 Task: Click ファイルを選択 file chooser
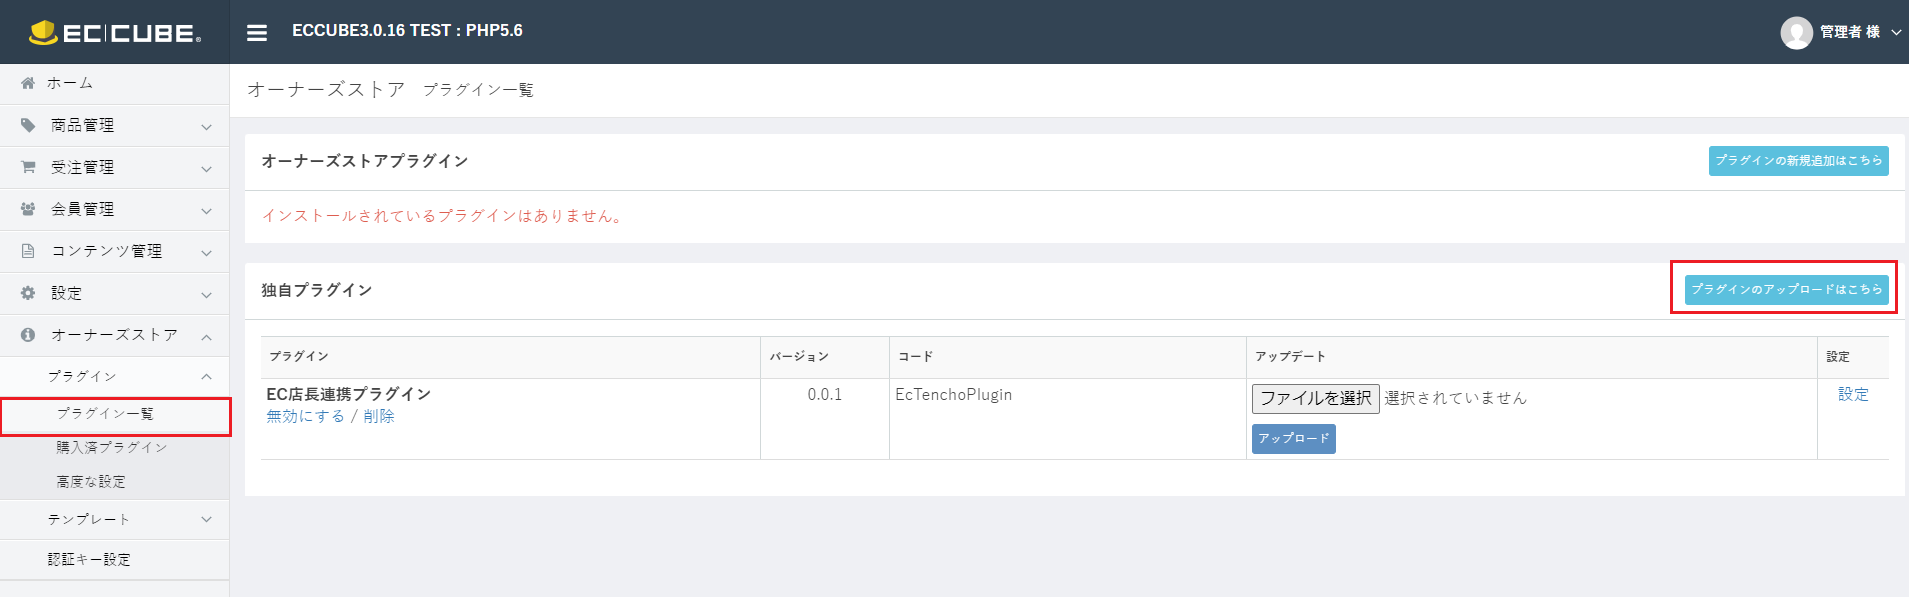[1315, 398]
